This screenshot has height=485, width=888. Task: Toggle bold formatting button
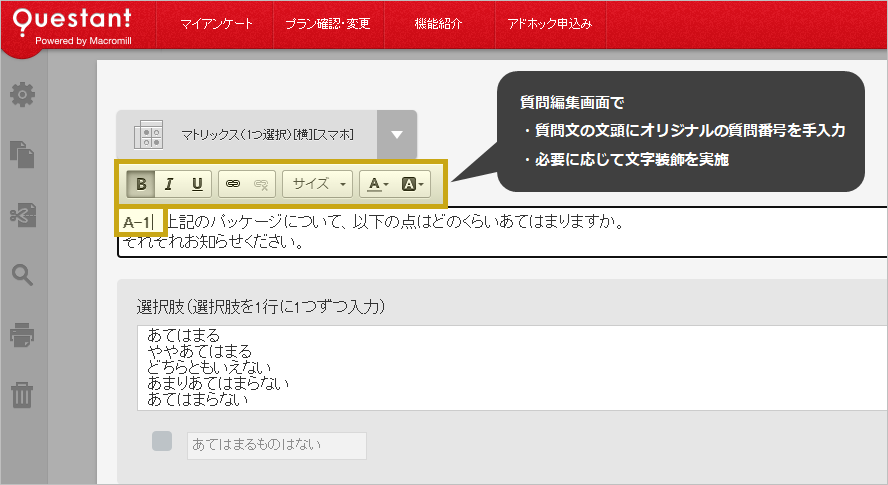(x=141, y=184)
